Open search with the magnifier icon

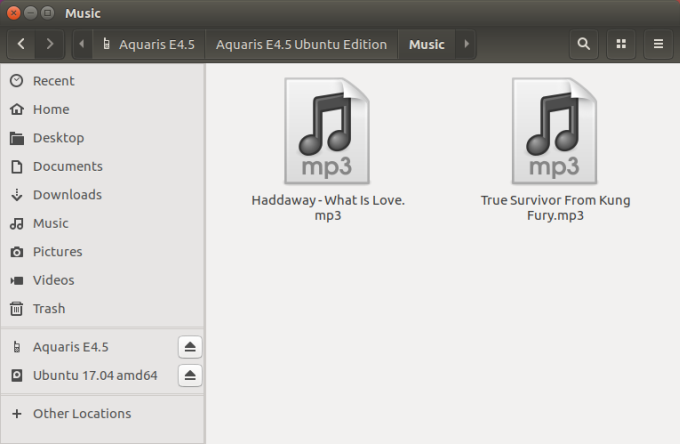point(584,44)
